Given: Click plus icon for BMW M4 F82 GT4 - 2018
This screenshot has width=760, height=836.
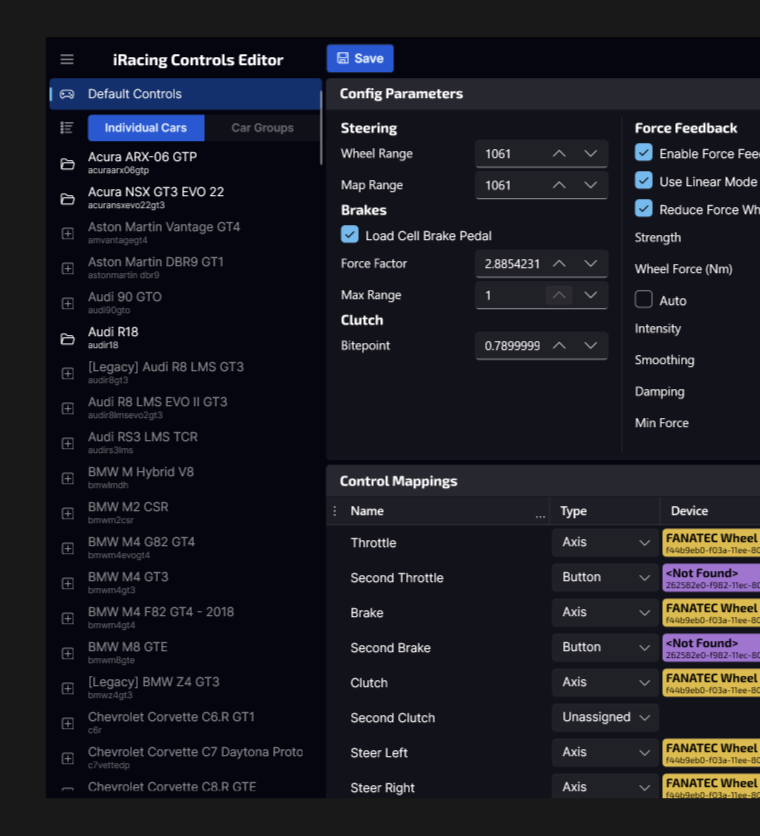Looking at the screenshot, I should pos(67,618).
